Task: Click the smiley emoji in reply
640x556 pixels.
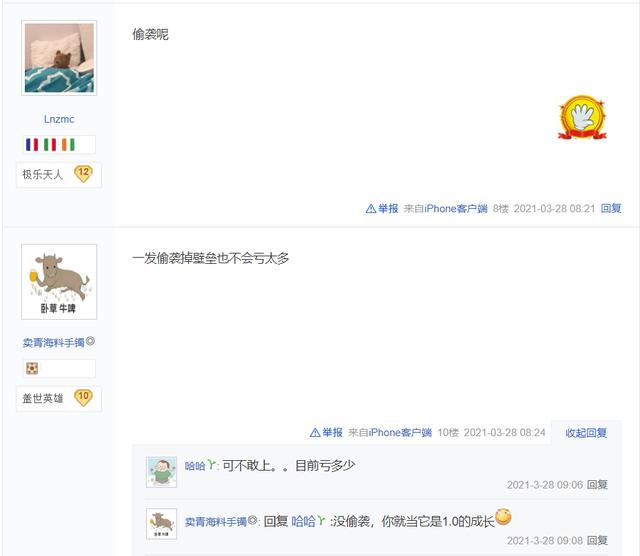Action: pyautogui.click(x=503, y=517)
